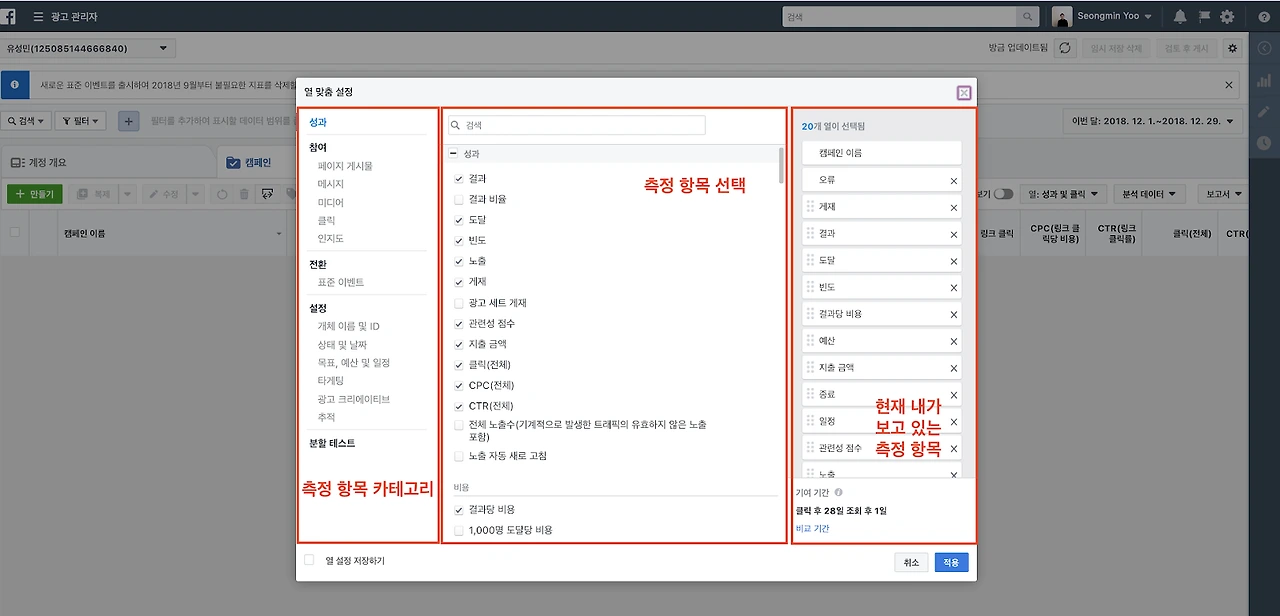
Task: Click refresh icon next to 방금 업데이트됨
Action: (1065, 48)
